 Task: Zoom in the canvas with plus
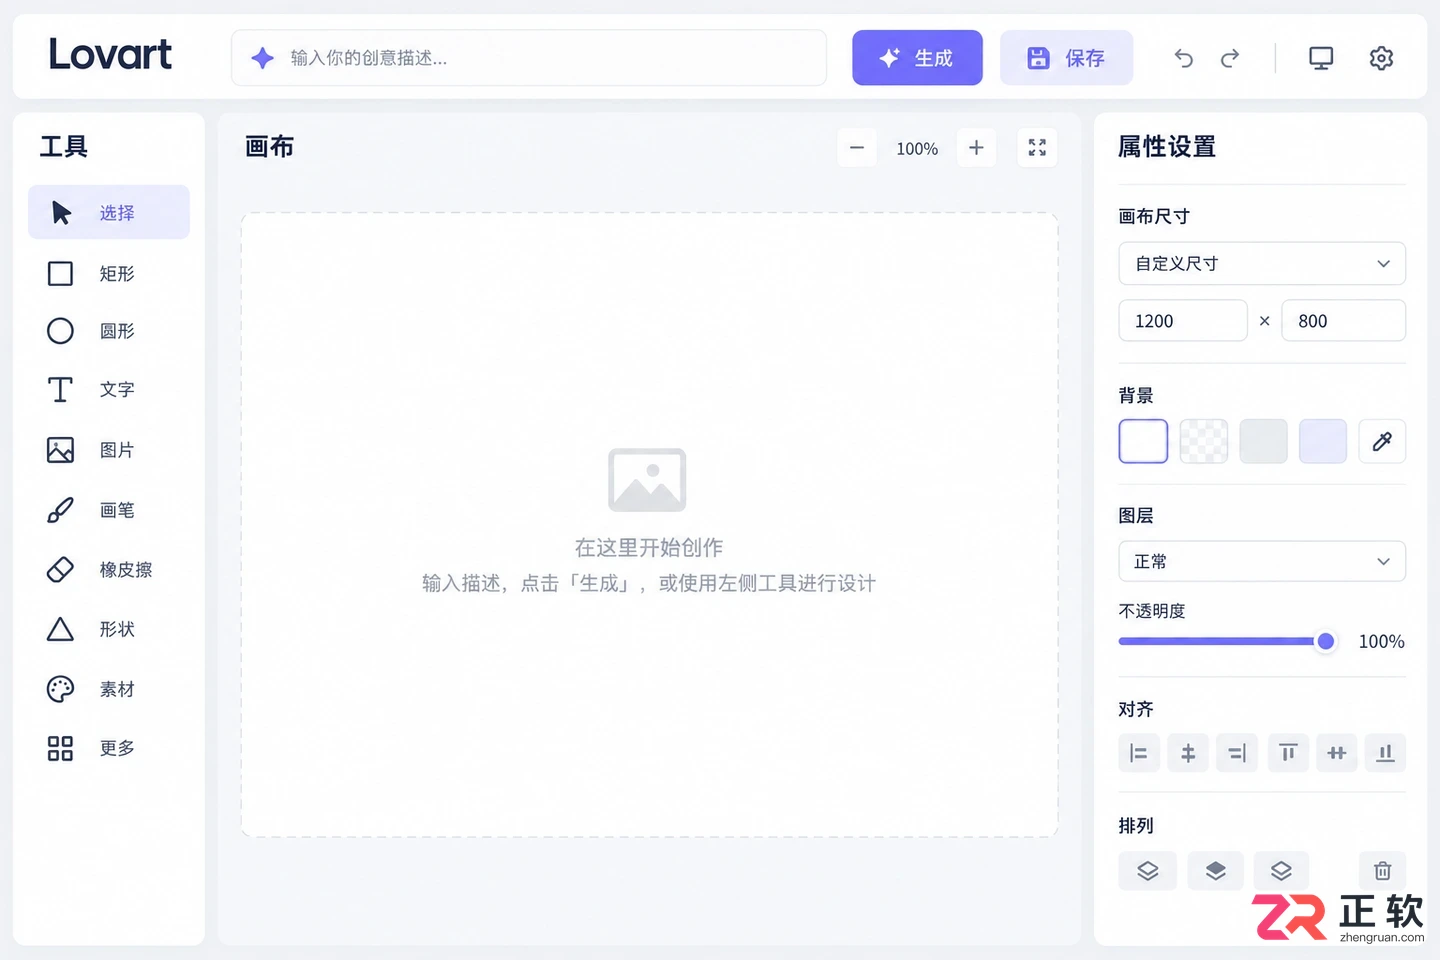click(976, 148)
